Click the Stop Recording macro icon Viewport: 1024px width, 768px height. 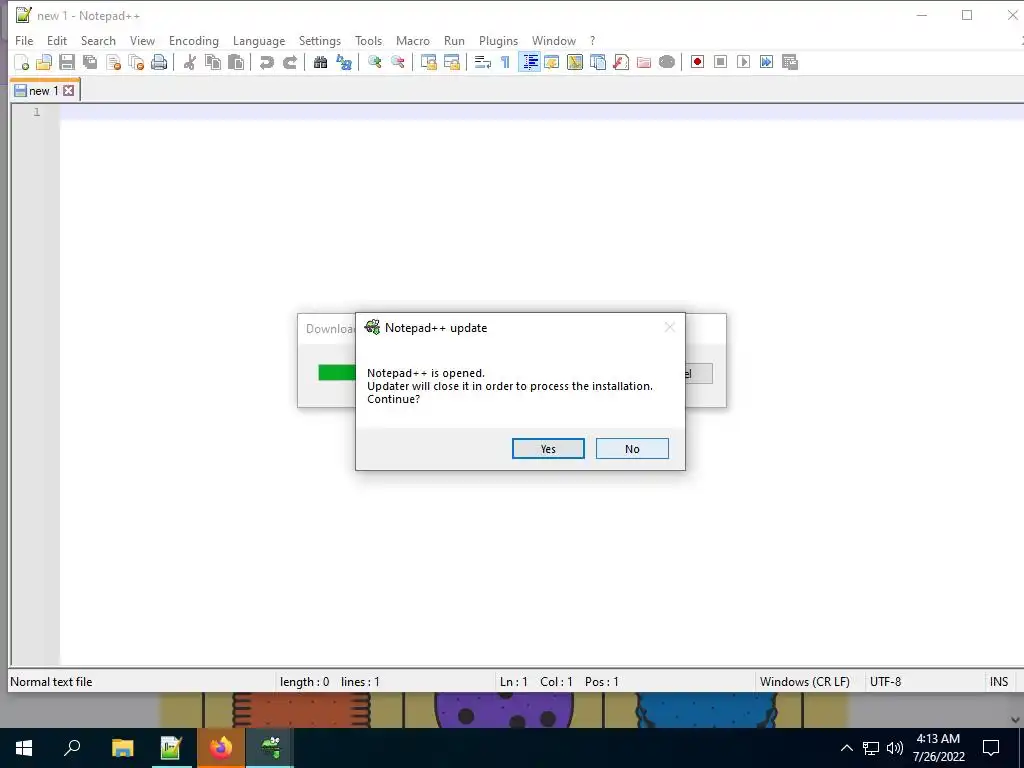[x=720, y=62]
